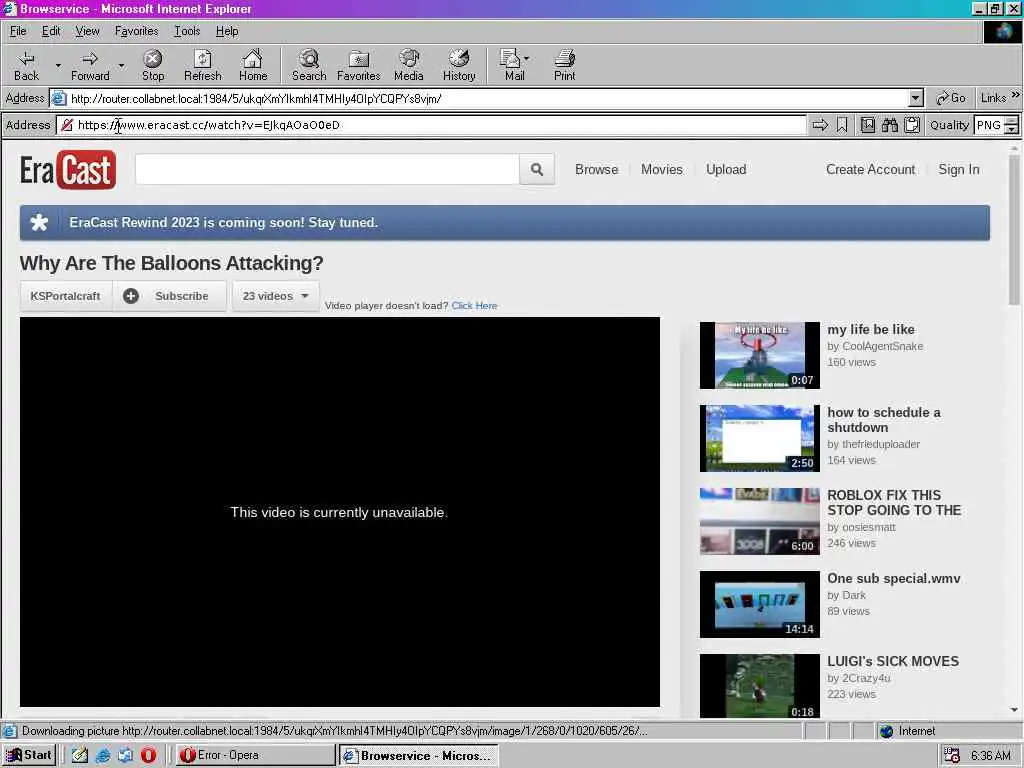Click the Back toolbar button

(27, 65)
